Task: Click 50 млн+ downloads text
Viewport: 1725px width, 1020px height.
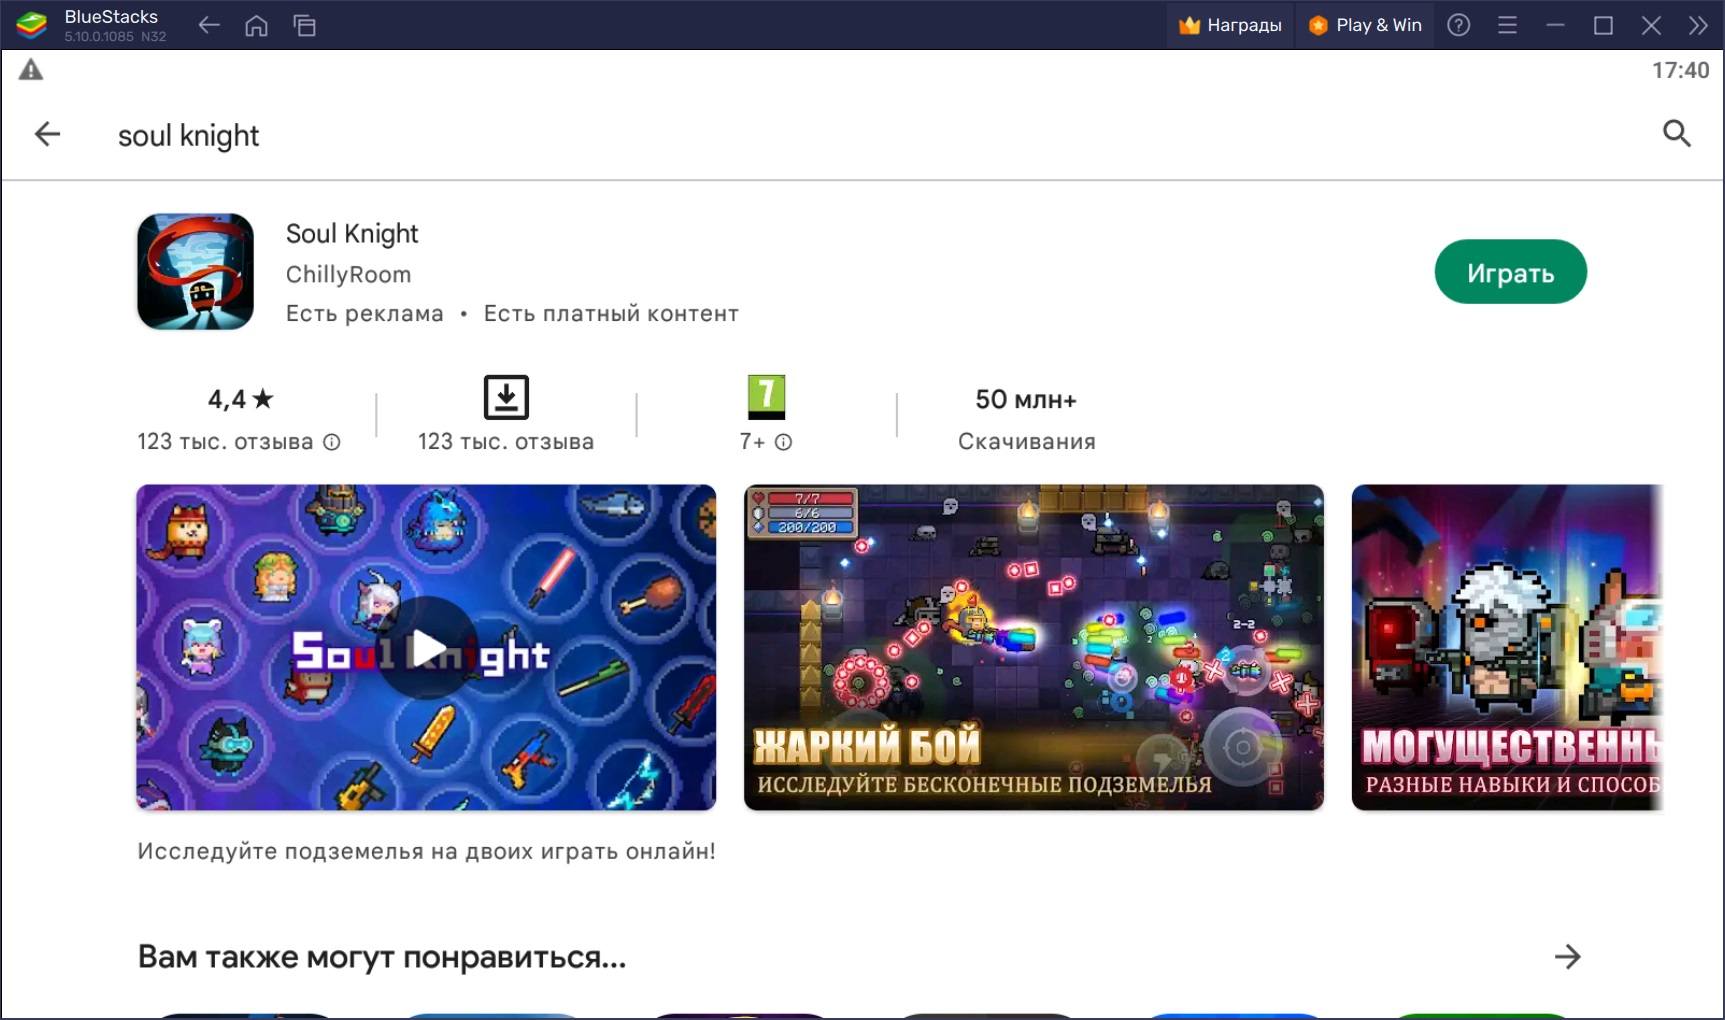Action: pos(1026,399)
